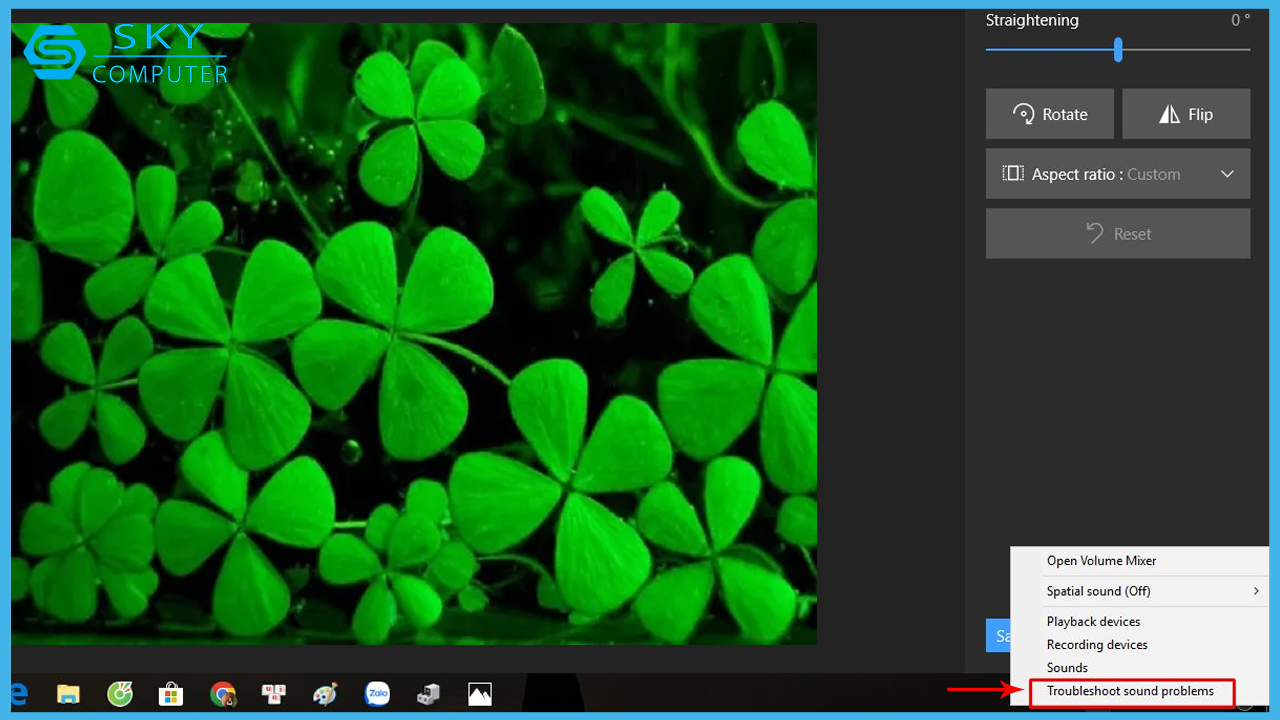Select Open Volume Mixer
Image resolution: width=1280 pixels, height=720 pixels.
1101,561
